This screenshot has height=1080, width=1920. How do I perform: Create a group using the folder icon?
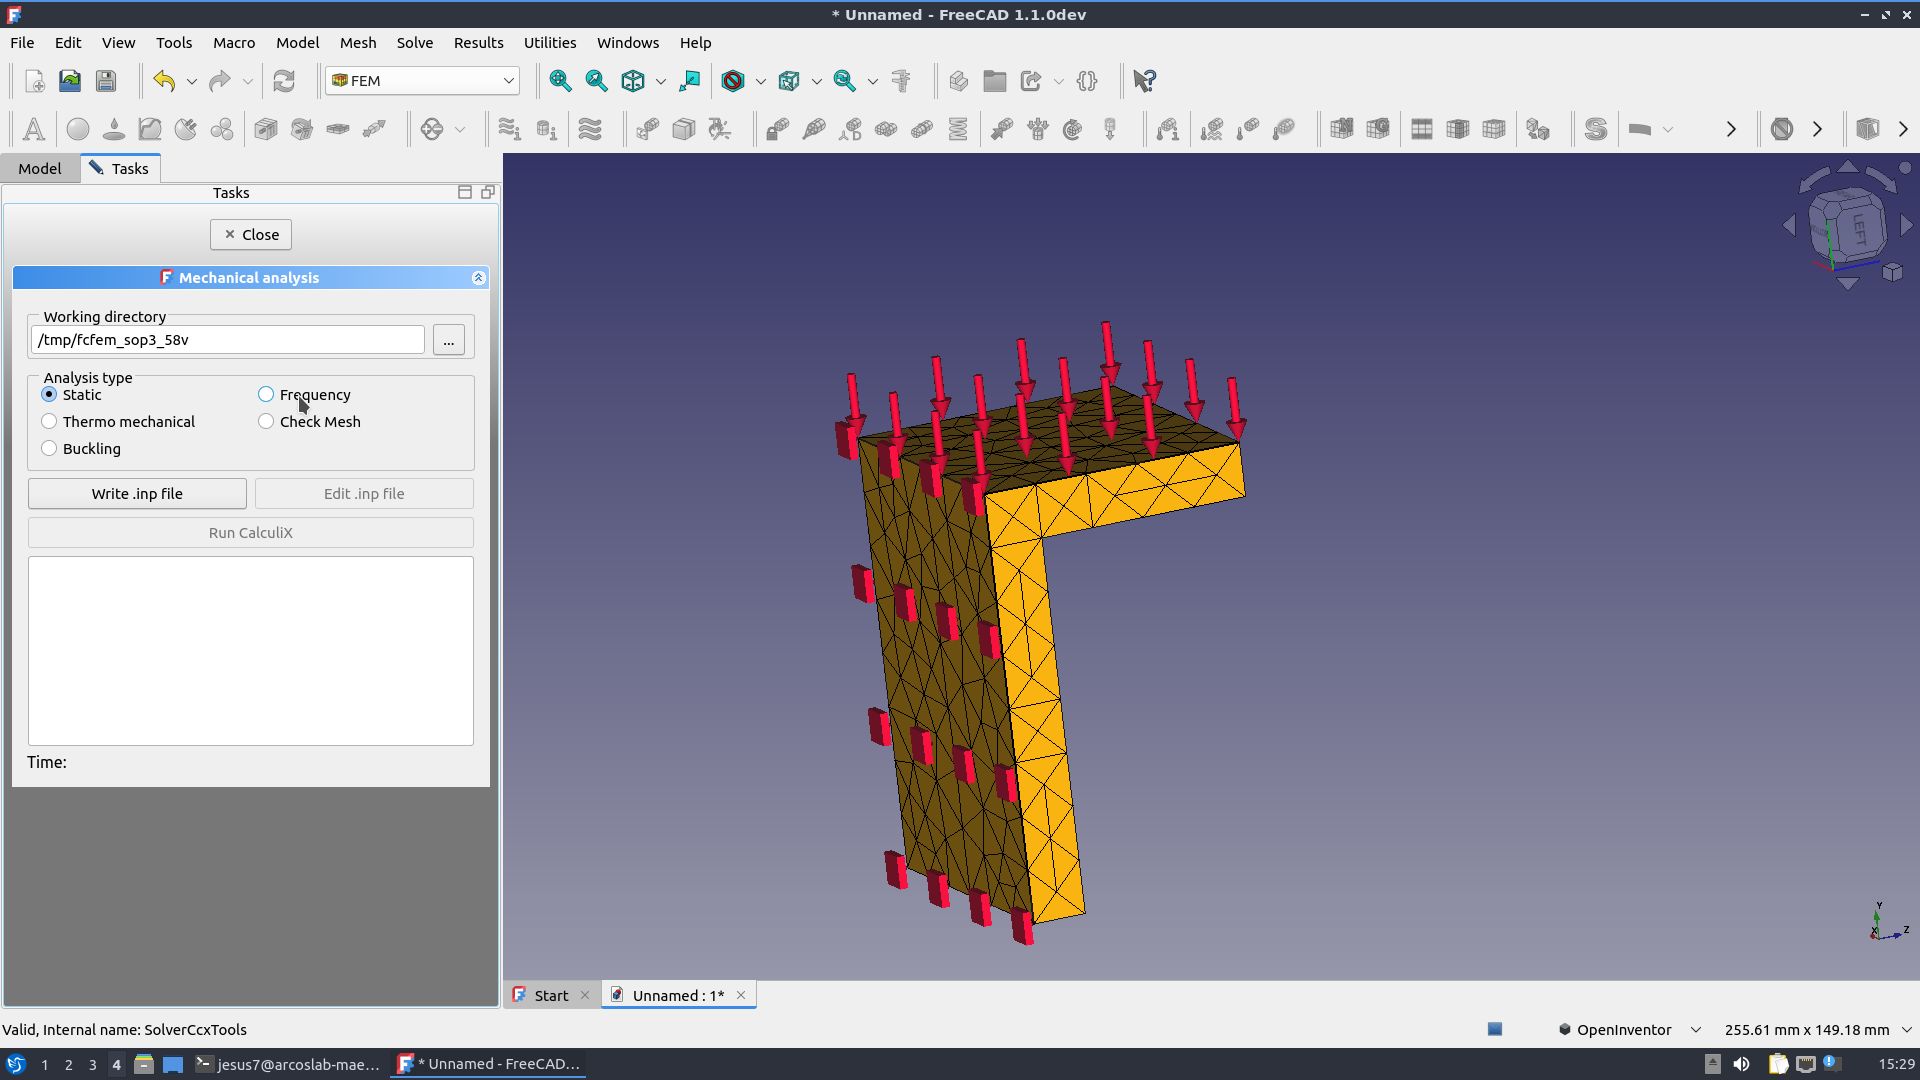[995, 81]
